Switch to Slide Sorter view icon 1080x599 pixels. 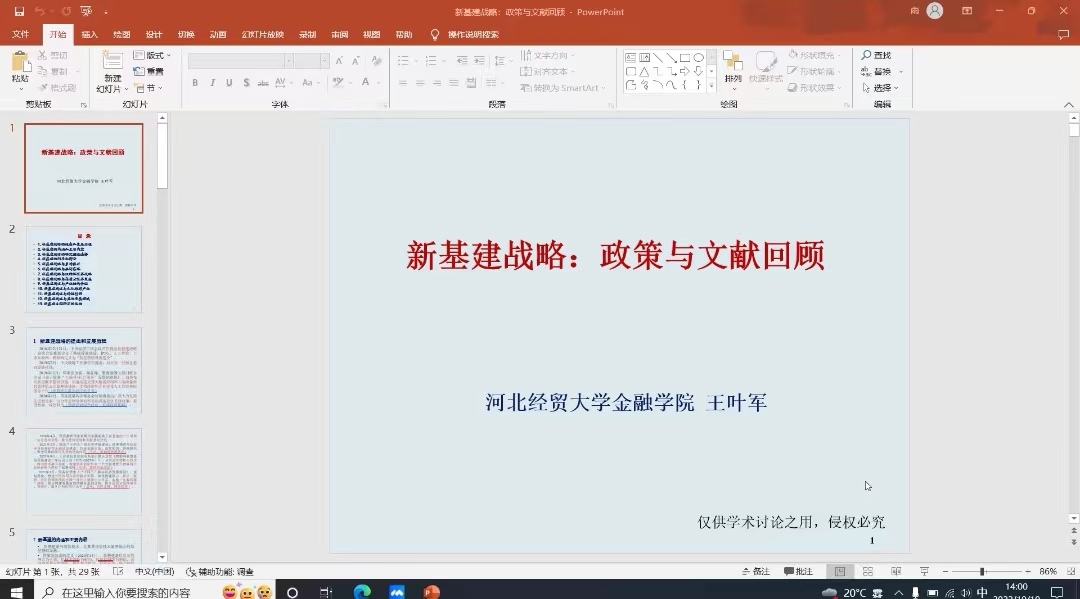(868, 571)
